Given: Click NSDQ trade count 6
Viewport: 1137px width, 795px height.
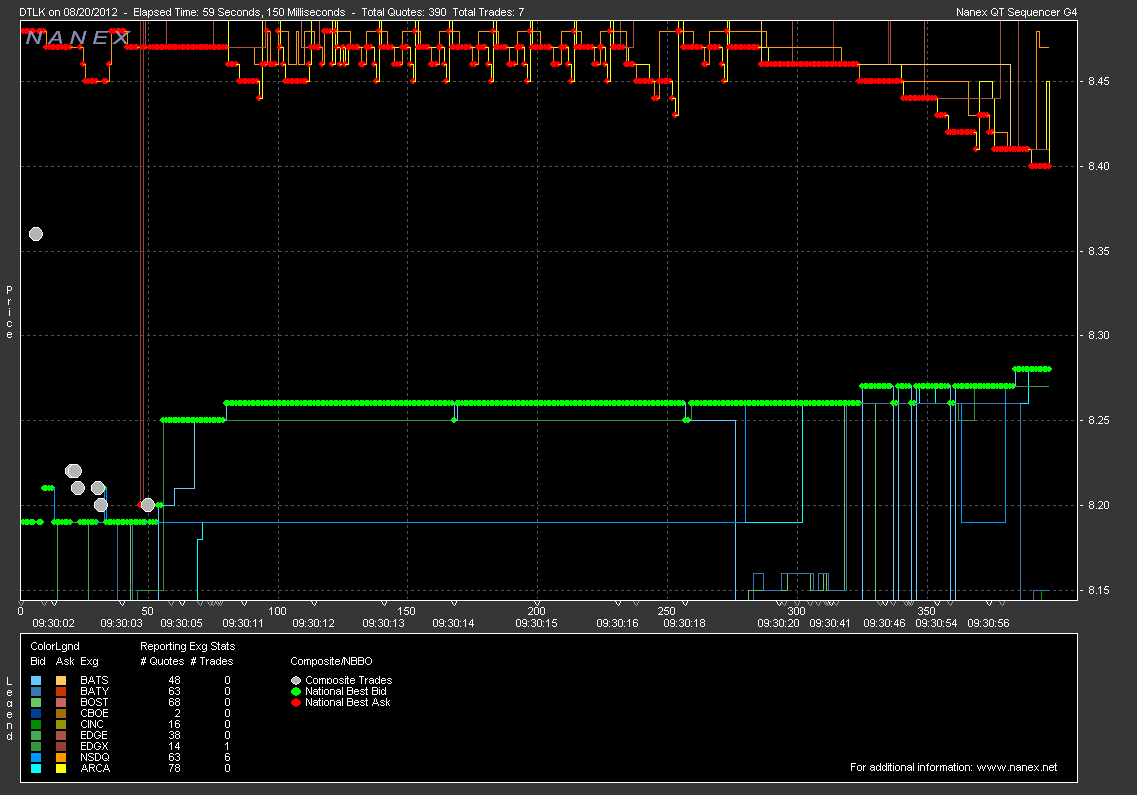Looking at the screenshot, I should click(x=227, y=757).
